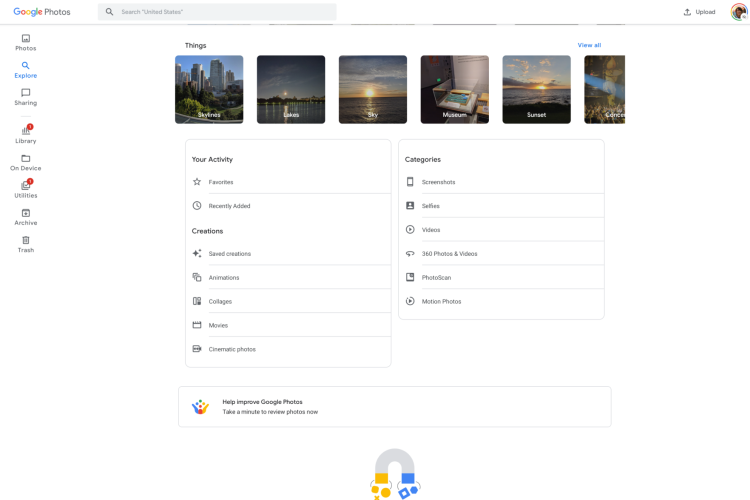Open Favorites under Your Activity
The width and height of the screenshot is (750, 500).
(x=221, y=182)
